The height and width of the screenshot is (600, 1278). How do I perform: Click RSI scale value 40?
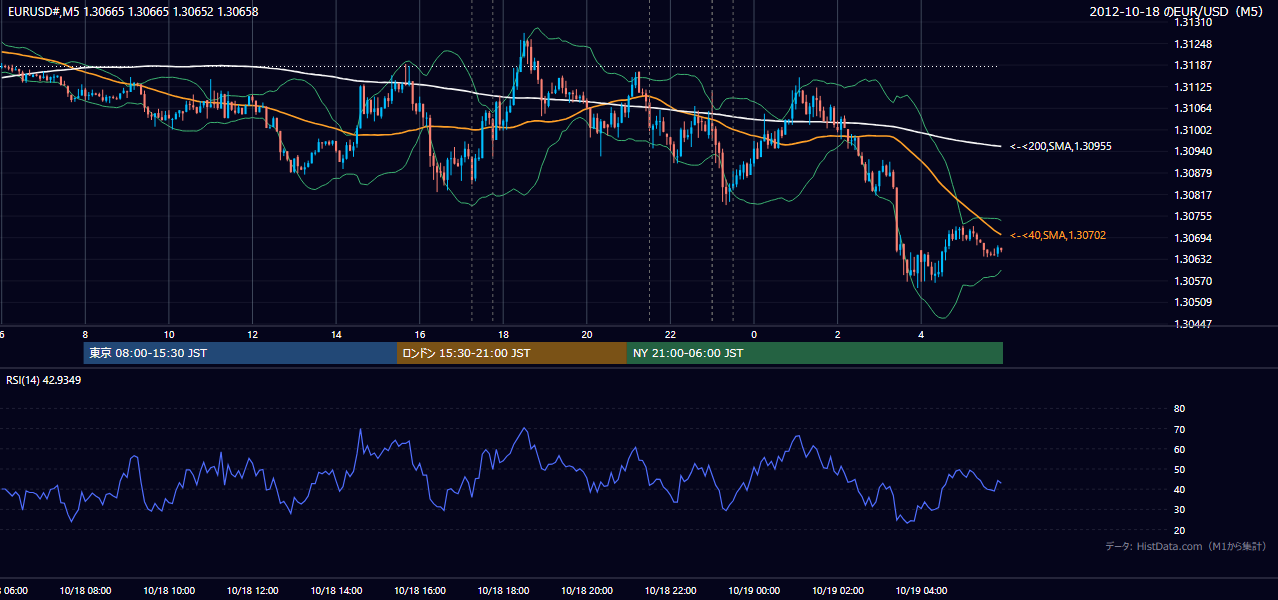coord(1179,489)
